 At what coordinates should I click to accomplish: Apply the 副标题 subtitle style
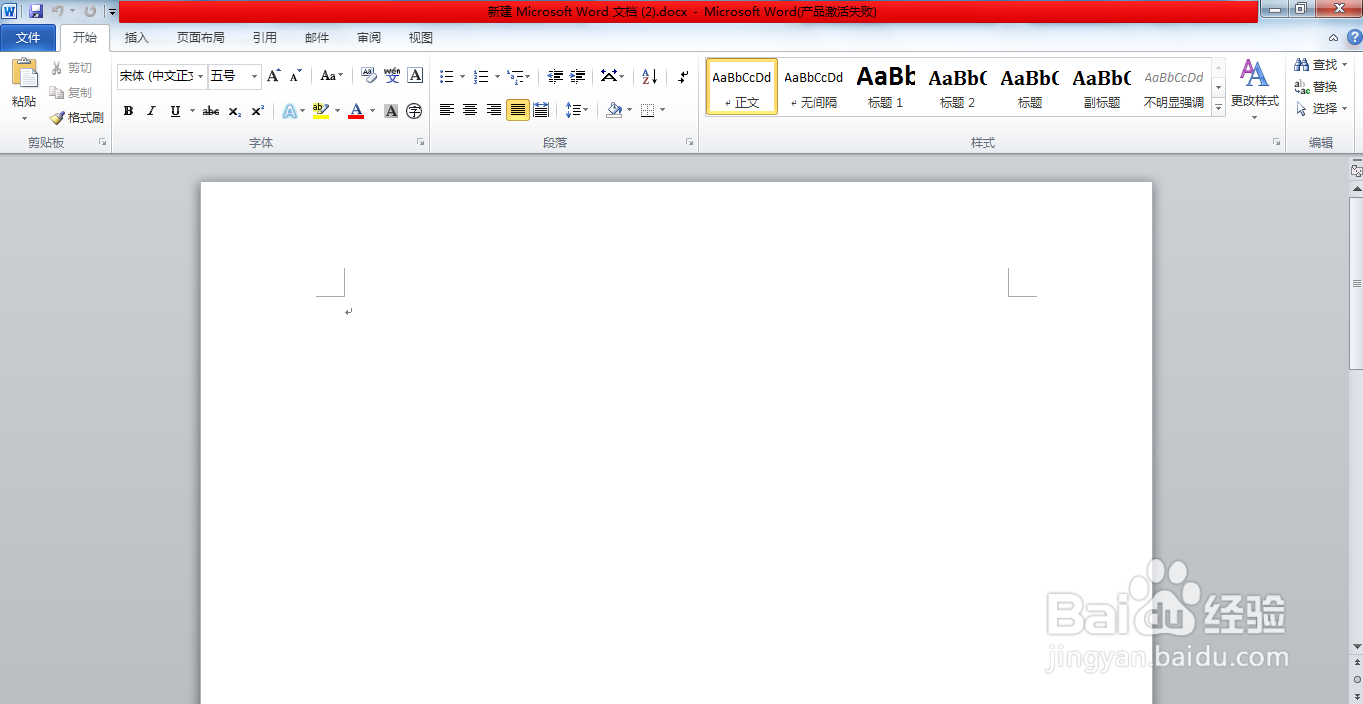[x=1102, y=86]
